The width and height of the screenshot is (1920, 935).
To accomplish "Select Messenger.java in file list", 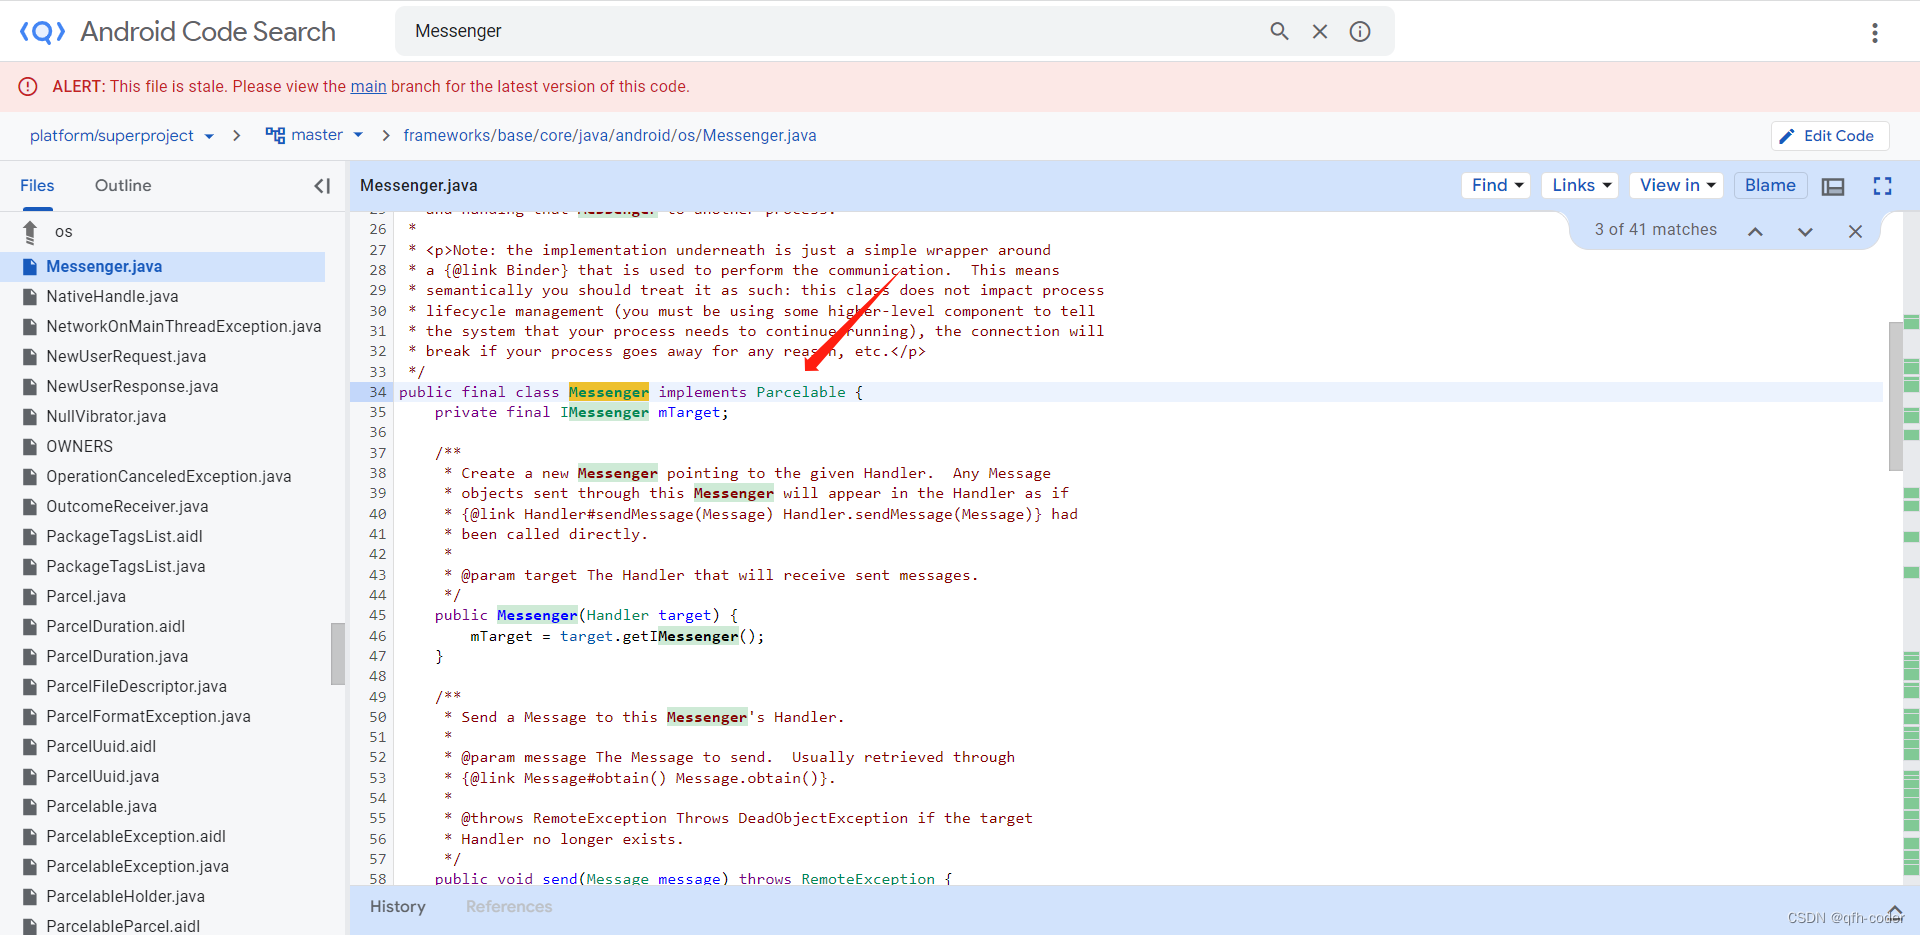I will [x=162, y=267].
